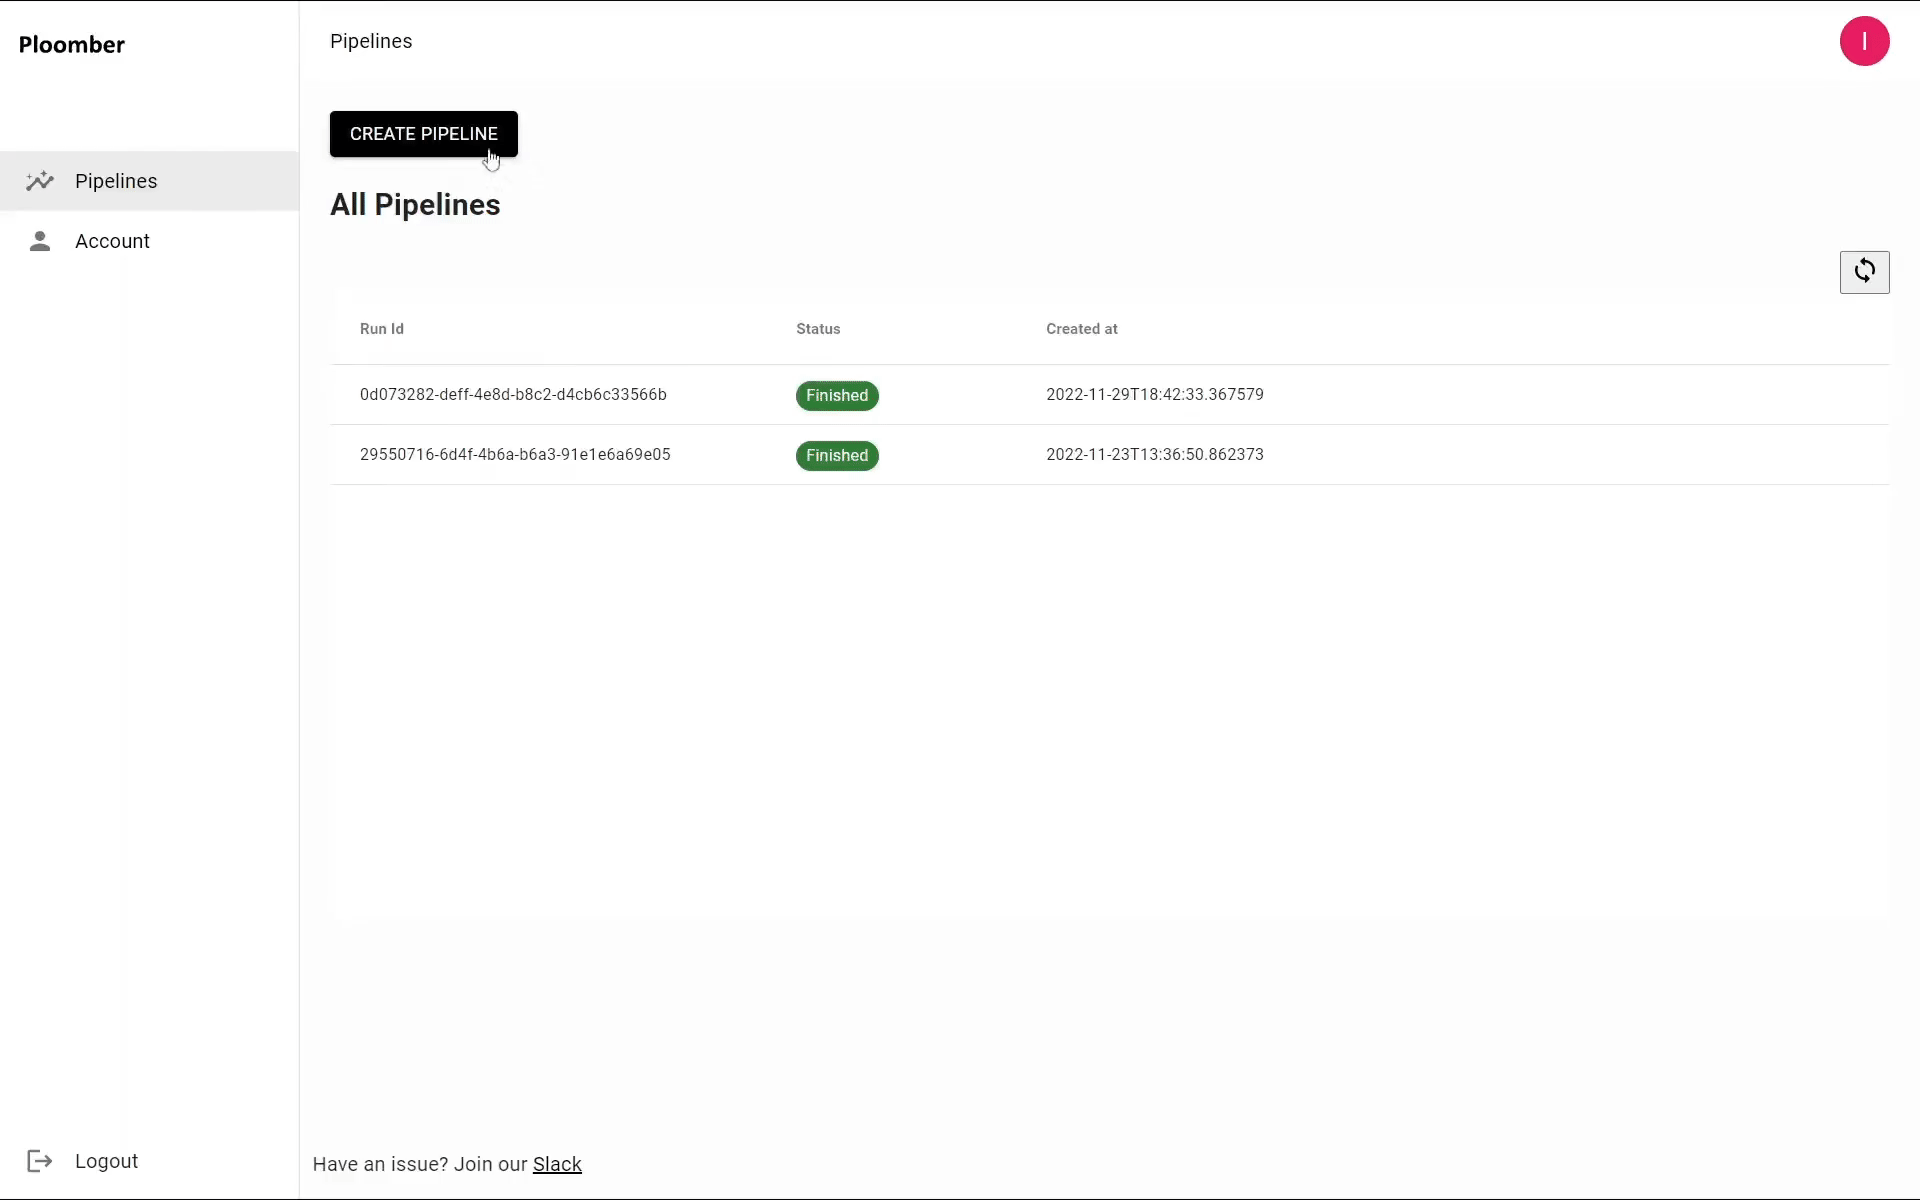Click the Pipelines page title in header
Screen dimensions: 1920x1200
coord(371,41)
